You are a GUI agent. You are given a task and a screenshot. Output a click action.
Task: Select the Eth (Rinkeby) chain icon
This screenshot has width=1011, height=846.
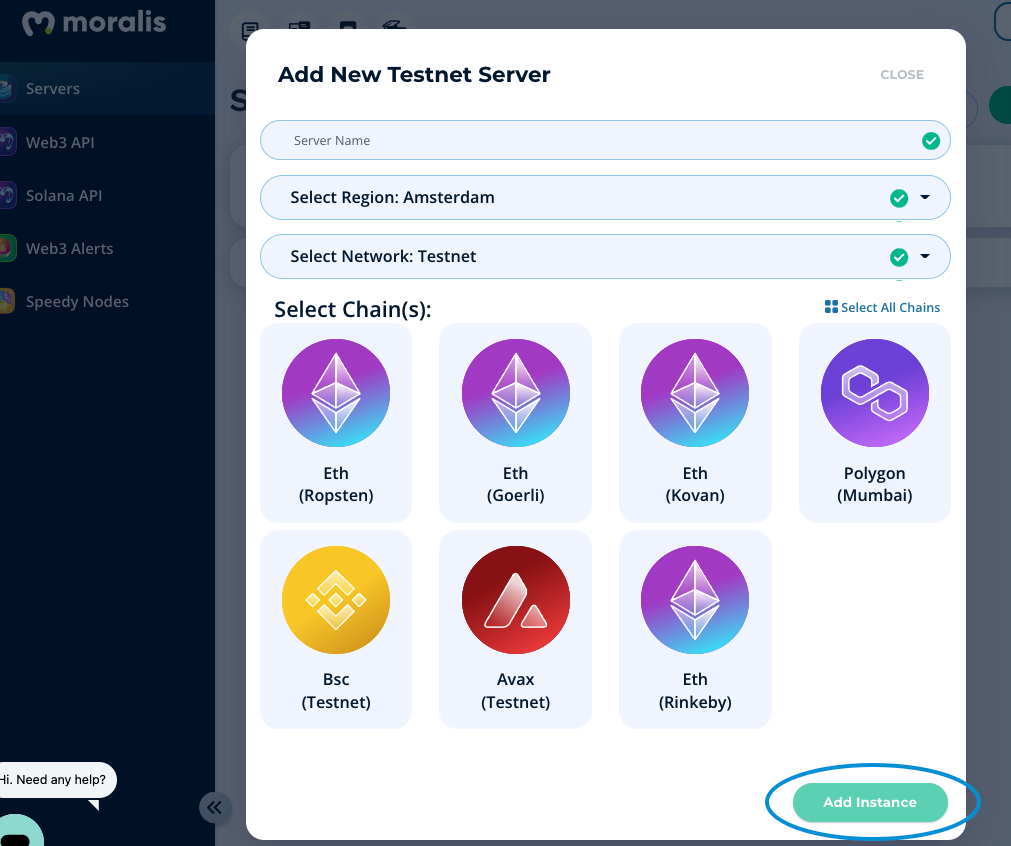point(695,600)
